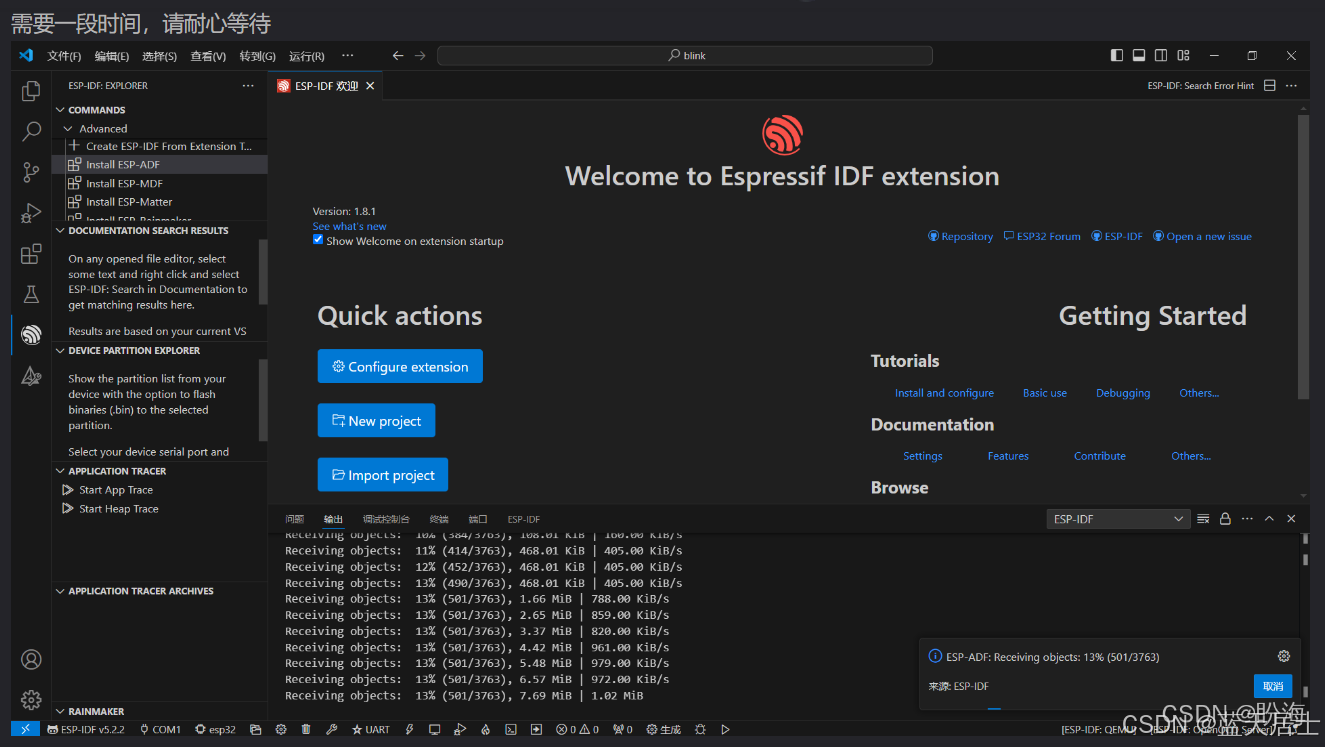
Task: Open the ESP32 Forum link
Action: 1042,236
